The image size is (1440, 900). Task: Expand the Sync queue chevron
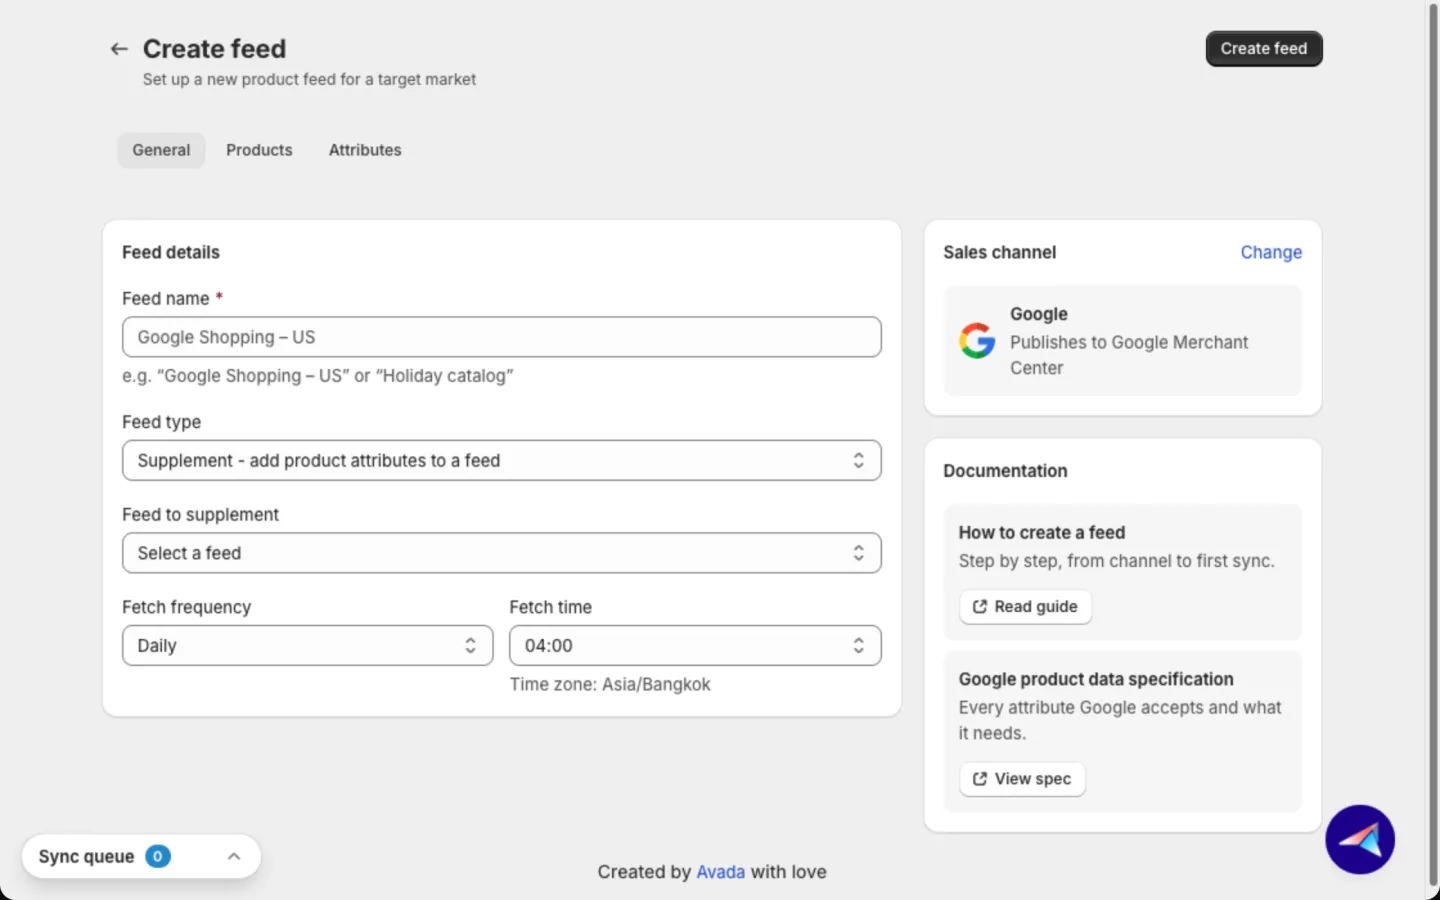tap(234, 857)
